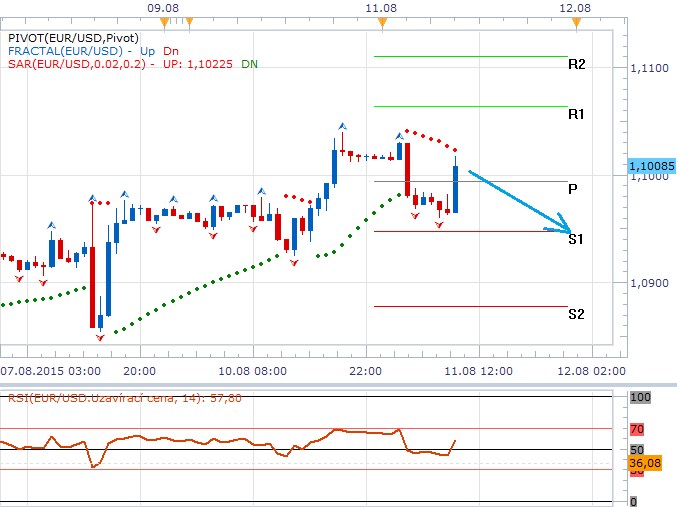Click the orange date marker under 09.08

pos(190,20)
